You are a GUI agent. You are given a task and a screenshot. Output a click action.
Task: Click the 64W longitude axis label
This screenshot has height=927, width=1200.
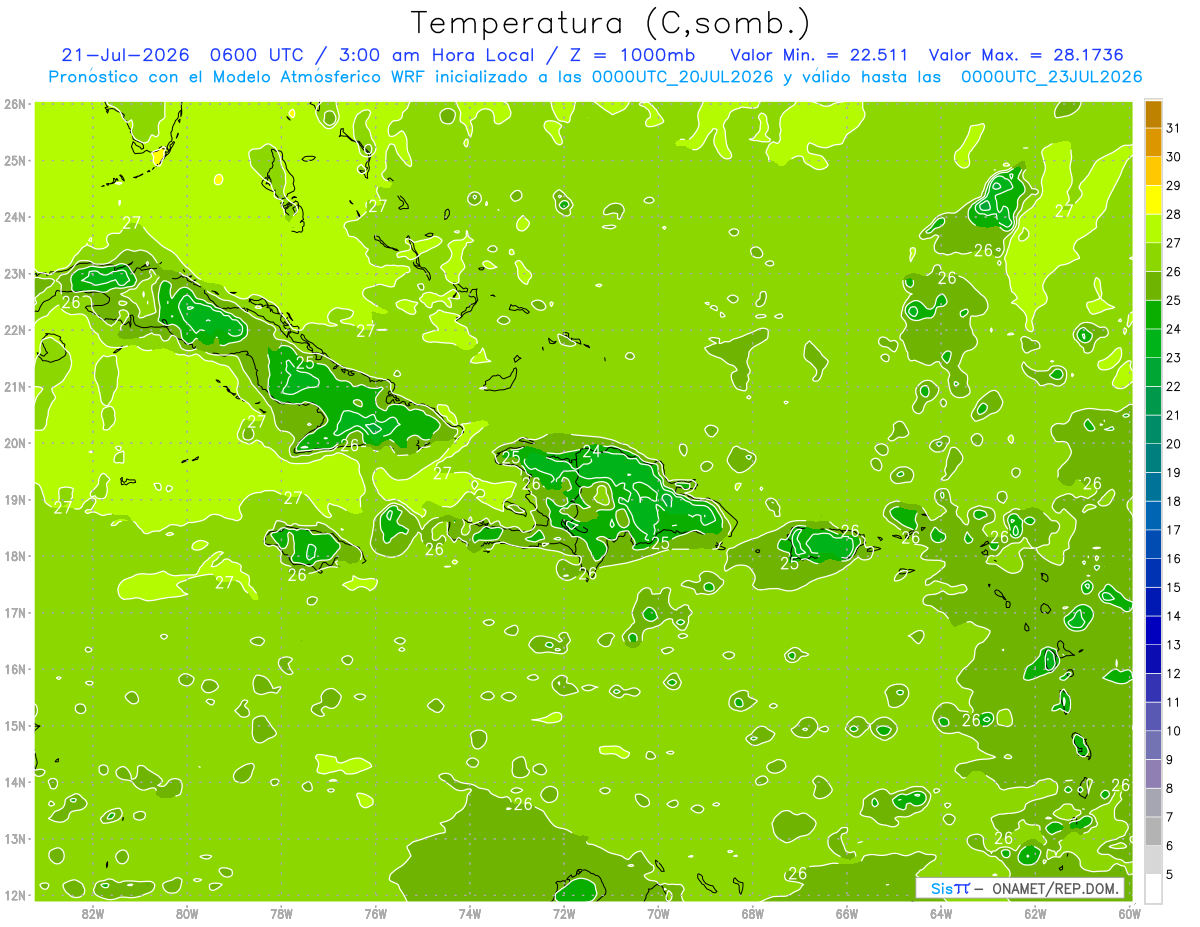tap(941, 913)
